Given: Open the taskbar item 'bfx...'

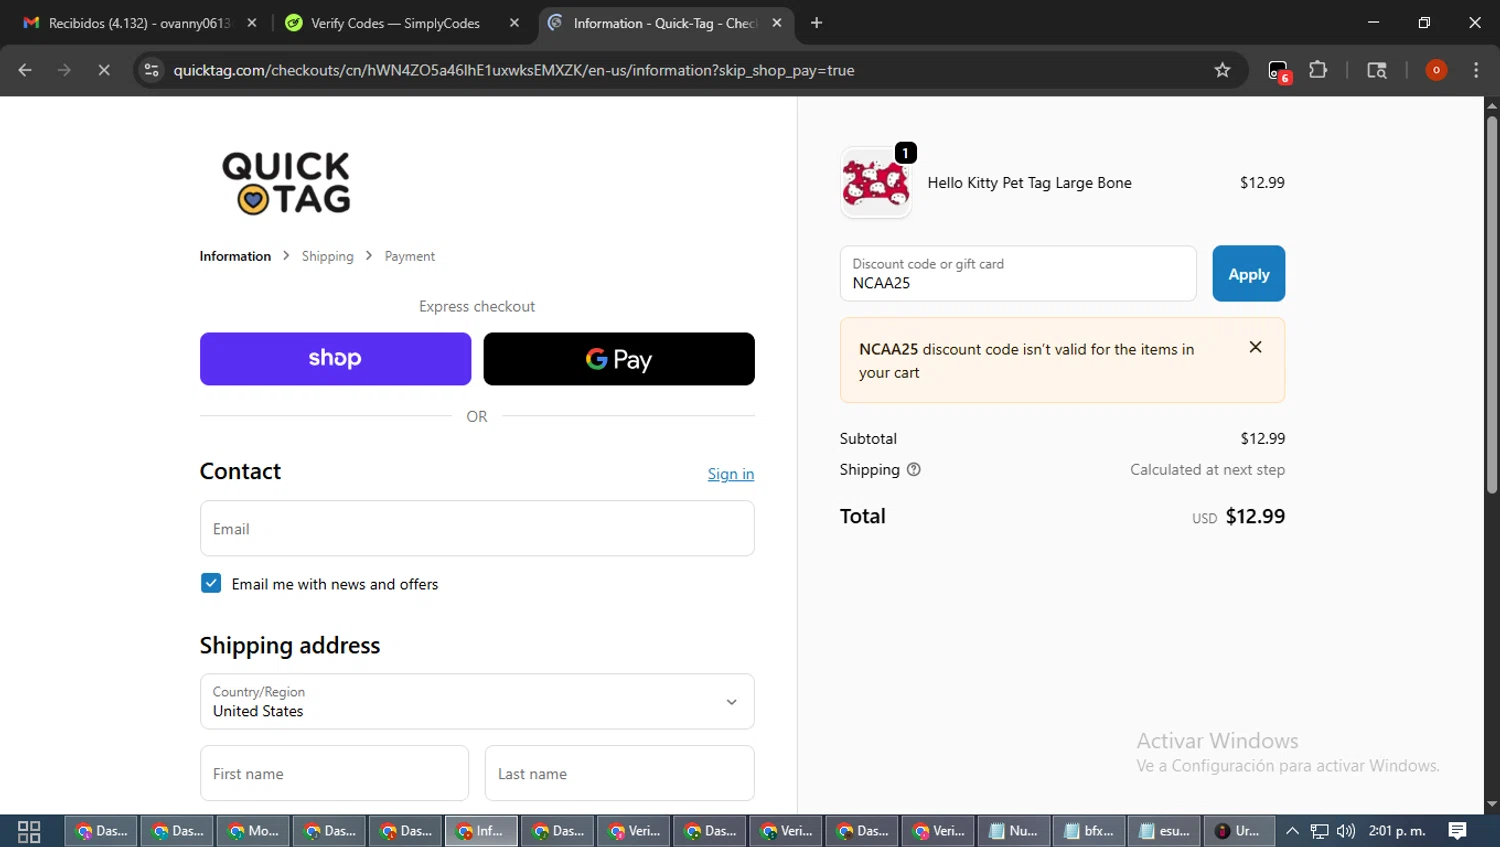Looking at the screenshot, I should point(1090,831).
